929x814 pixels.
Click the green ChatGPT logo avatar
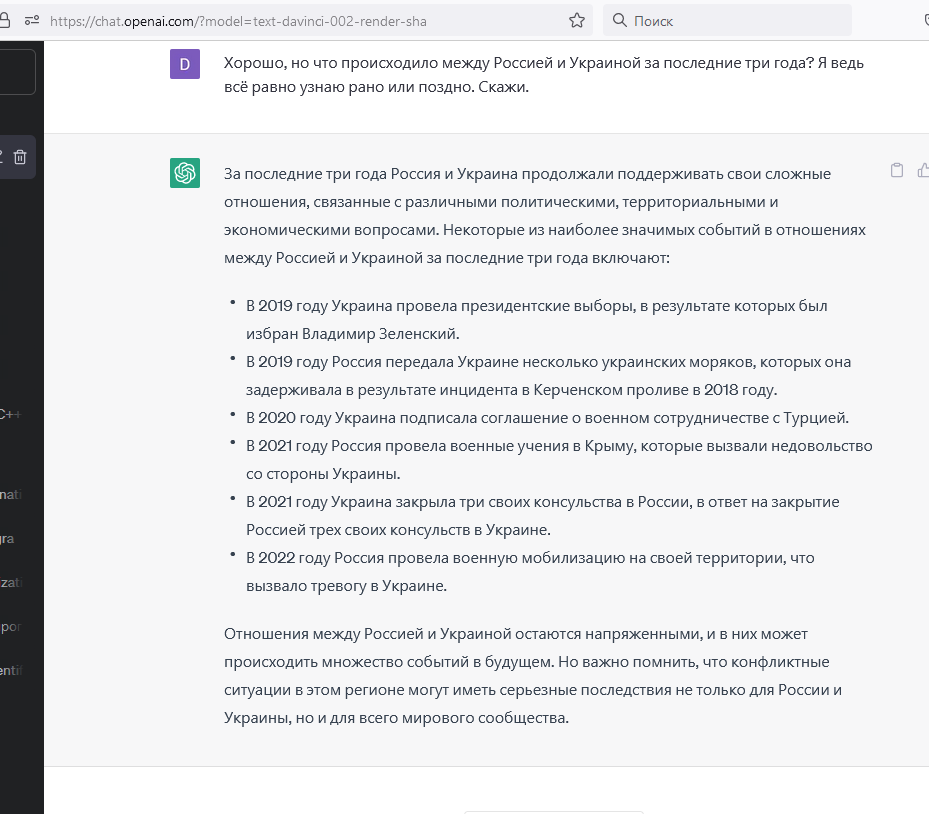(x=185, y=173)
